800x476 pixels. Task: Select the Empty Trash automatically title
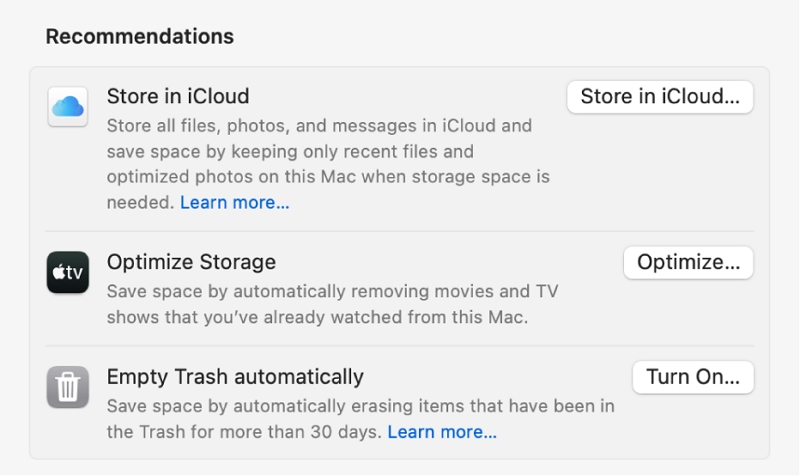235,377
